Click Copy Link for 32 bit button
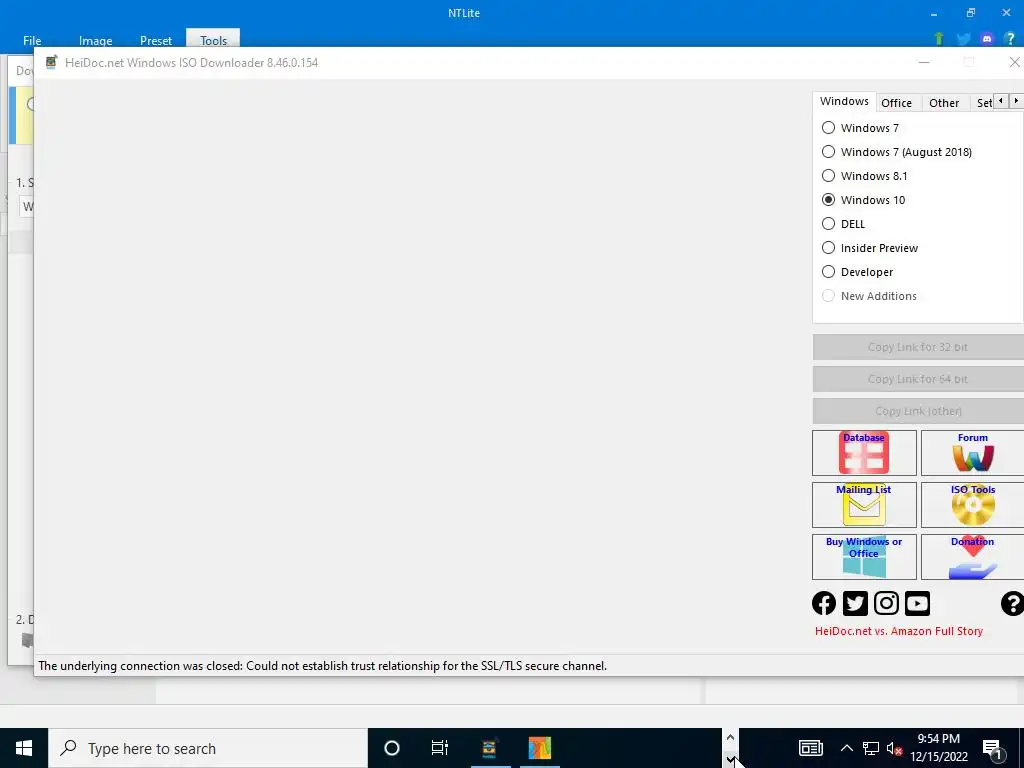1024x768 pixels. 918,347
